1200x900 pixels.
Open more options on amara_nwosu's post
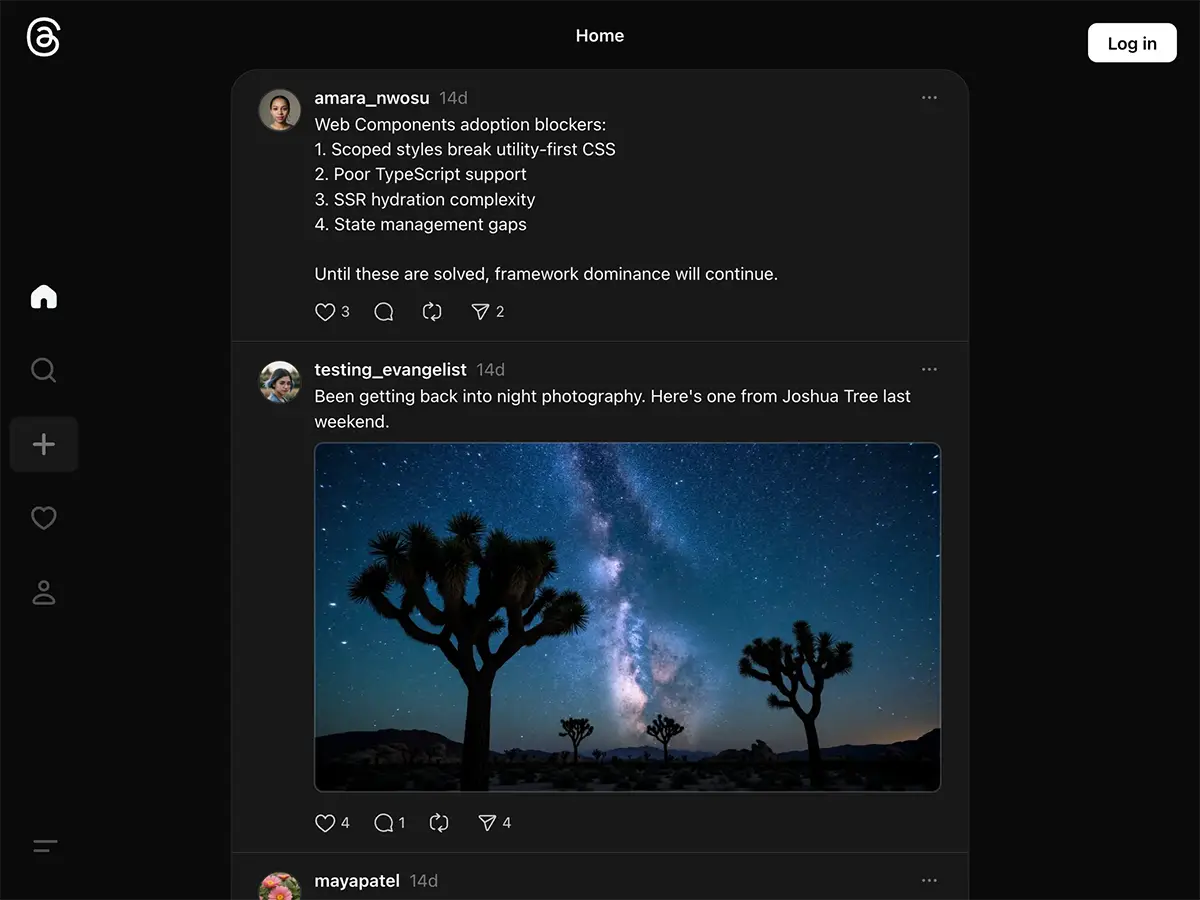tap(929, 97)
